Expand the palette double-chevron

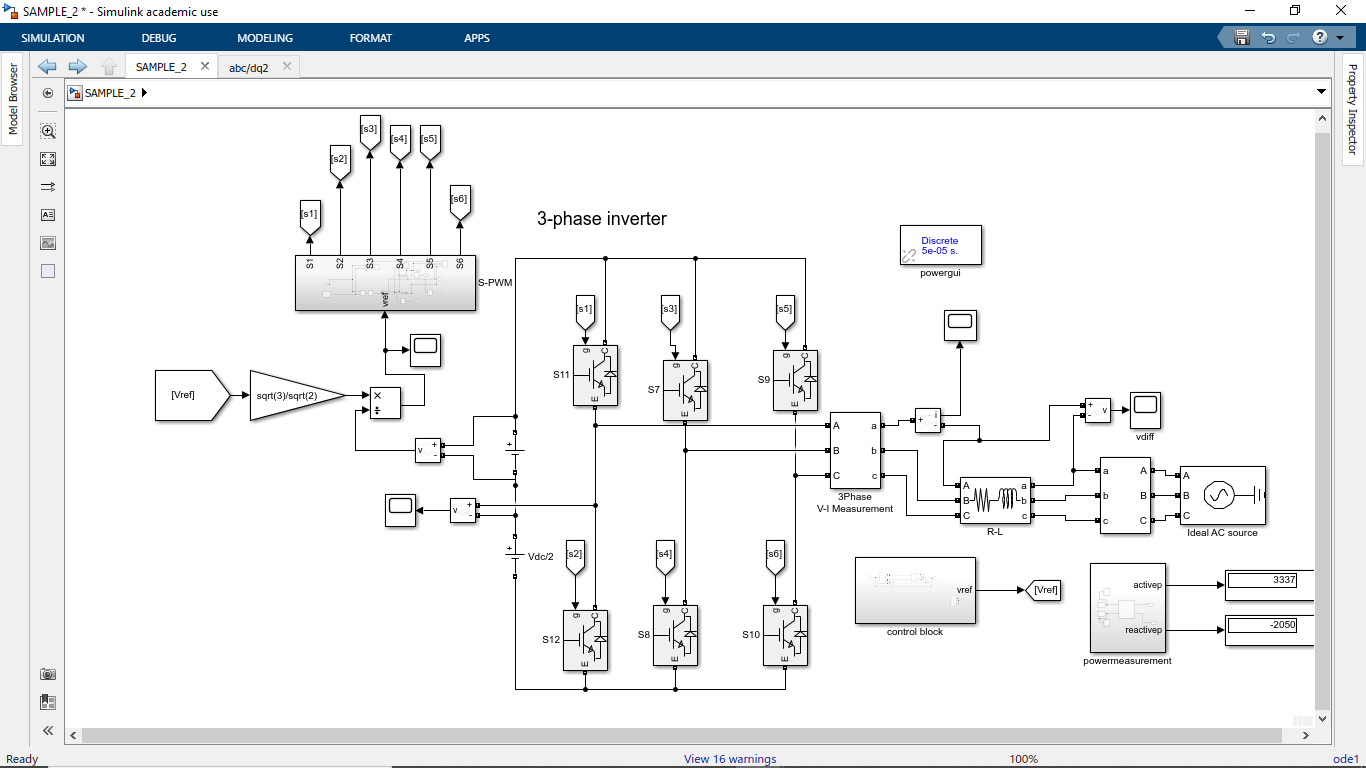[x=47, y=731]
